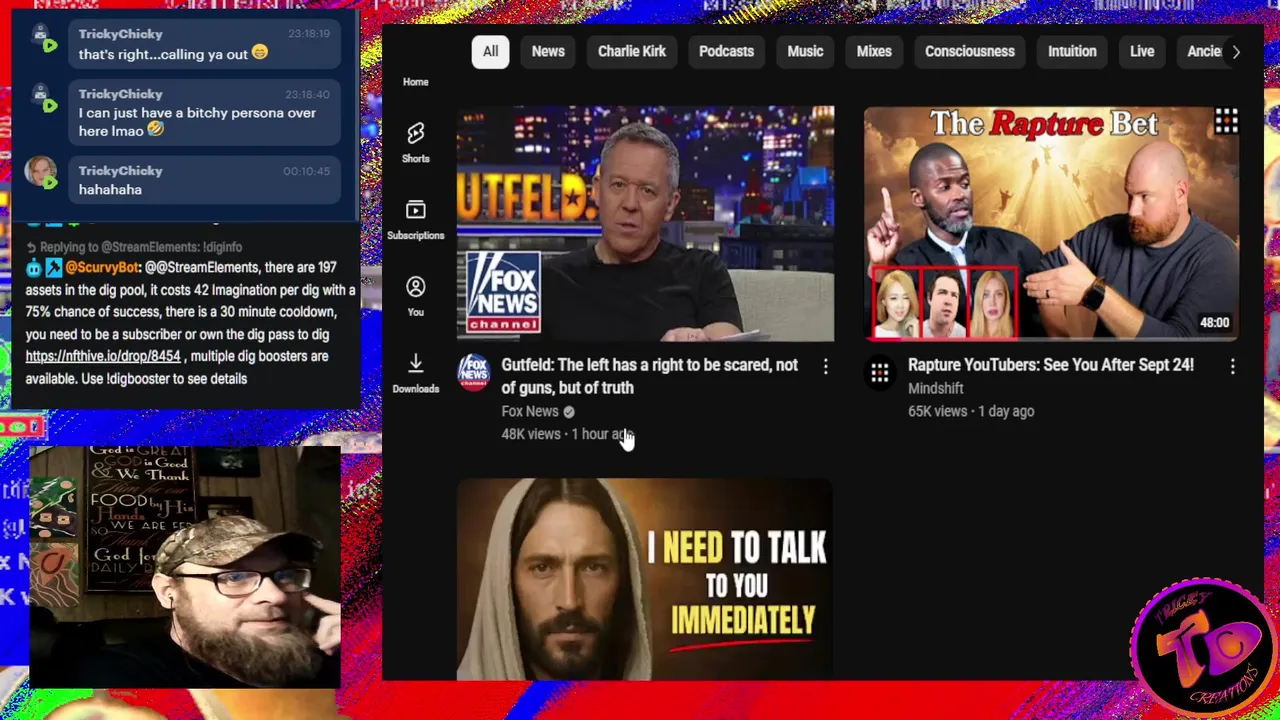Viewport: 1280px width, 720px height.
Task: Open the You profile sidebar icon
Action: (415, 297)
